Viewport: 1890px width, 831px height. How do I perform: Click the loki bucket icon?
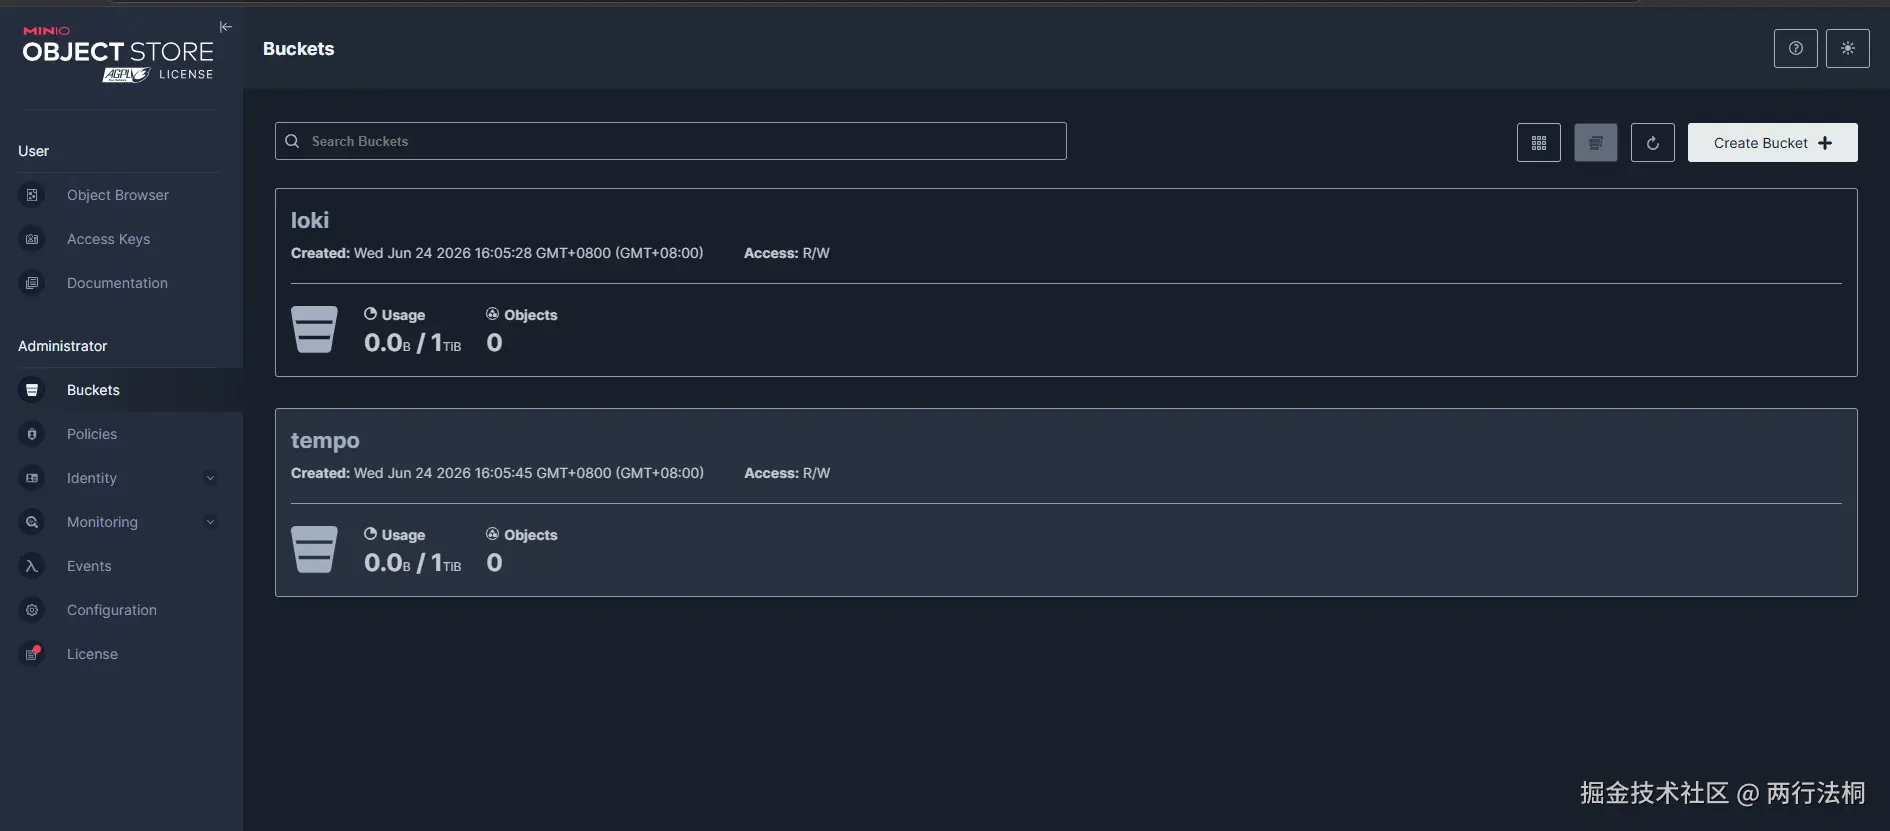point(314,330)
